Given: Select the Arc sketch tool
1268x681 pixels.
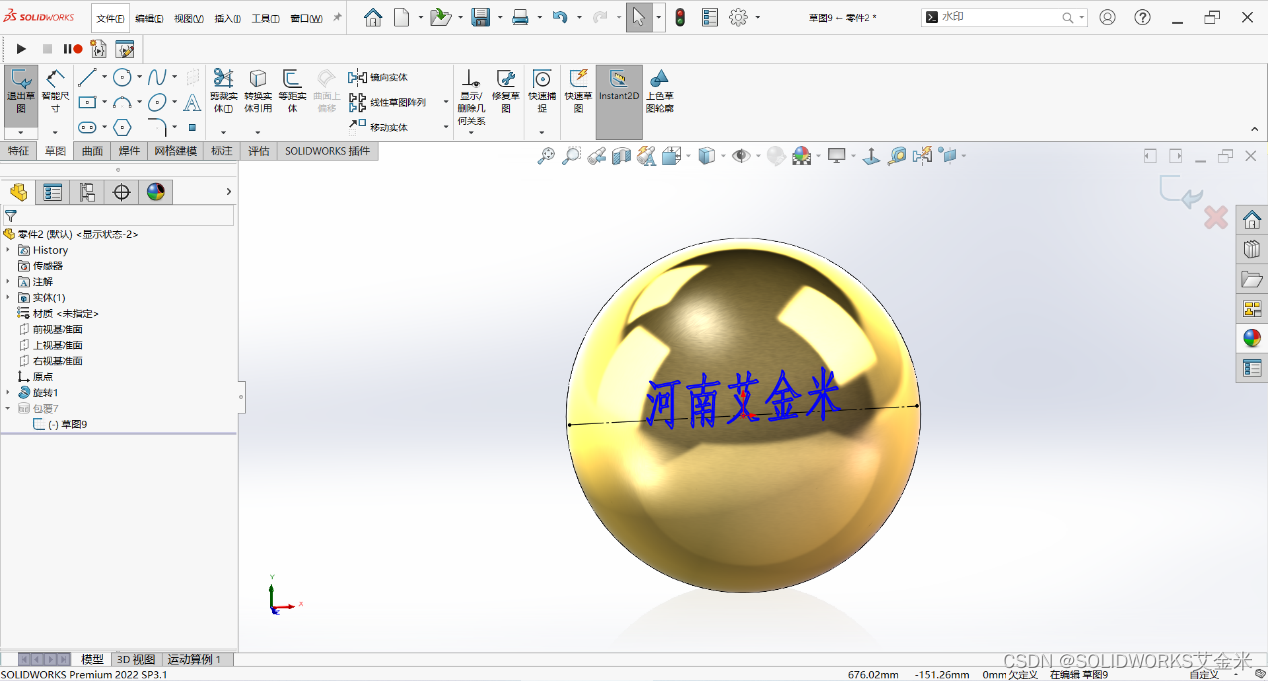Looking at the screenshot, I should click(122, 102).
